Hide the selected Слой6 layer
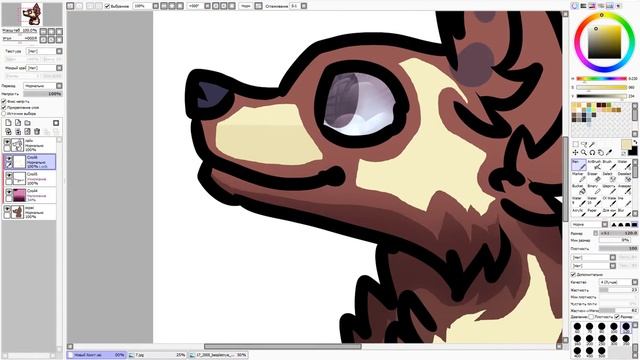This screenshot has width=640, height=360. 9,159
